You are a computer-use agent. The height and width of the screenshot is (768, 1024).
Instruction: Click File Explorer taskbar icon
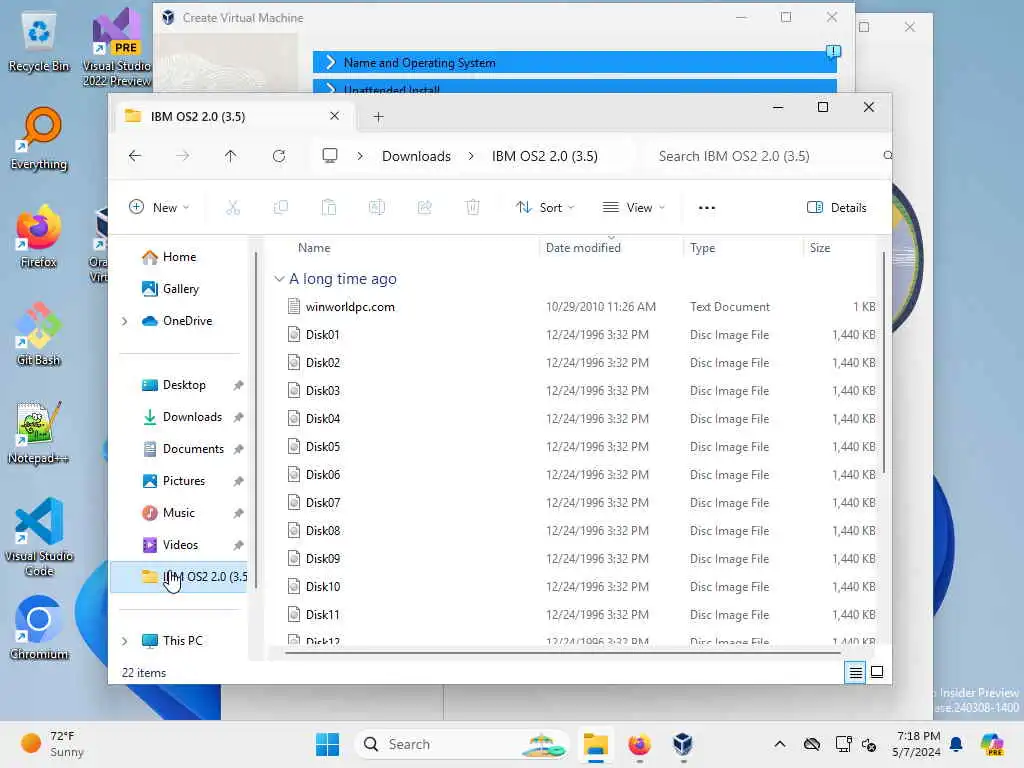pyautogui.click(x=596, y=744)
